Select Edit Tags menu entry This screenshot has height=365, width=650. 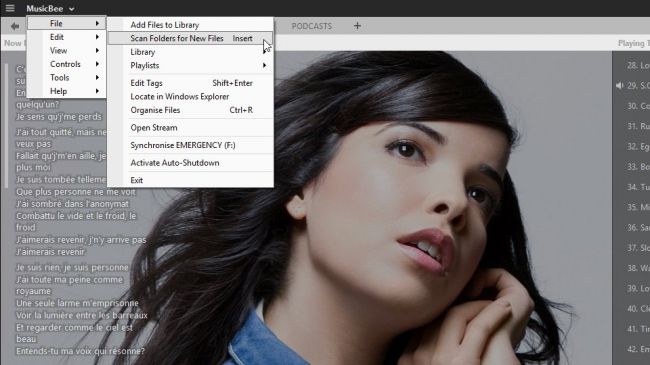(190, 83)
